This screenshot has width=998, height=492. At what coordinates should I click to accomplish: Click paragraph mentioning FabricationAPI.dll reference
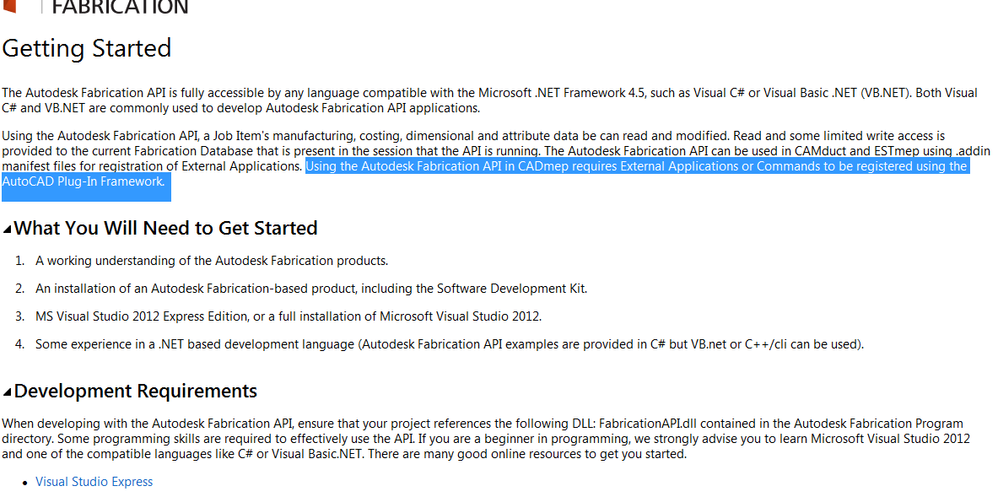click(x=486, y=439)
